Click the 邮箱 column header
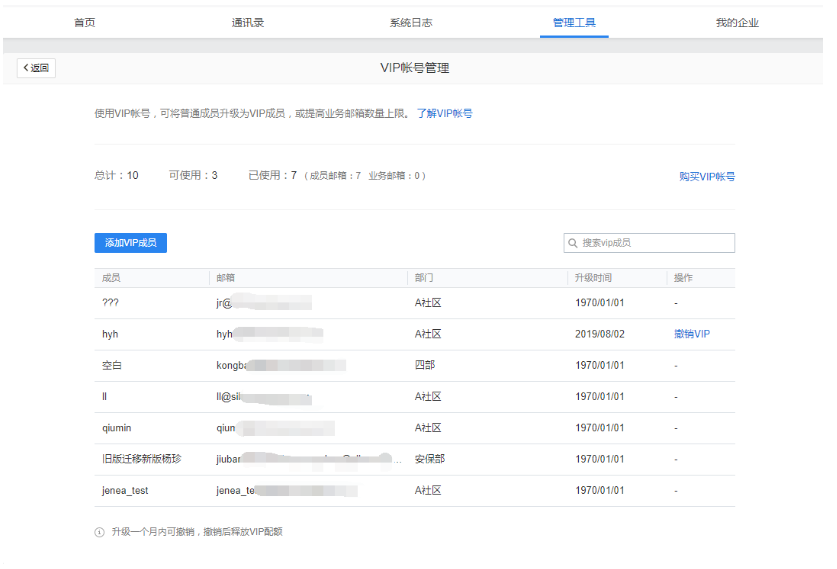 point(225,278)
